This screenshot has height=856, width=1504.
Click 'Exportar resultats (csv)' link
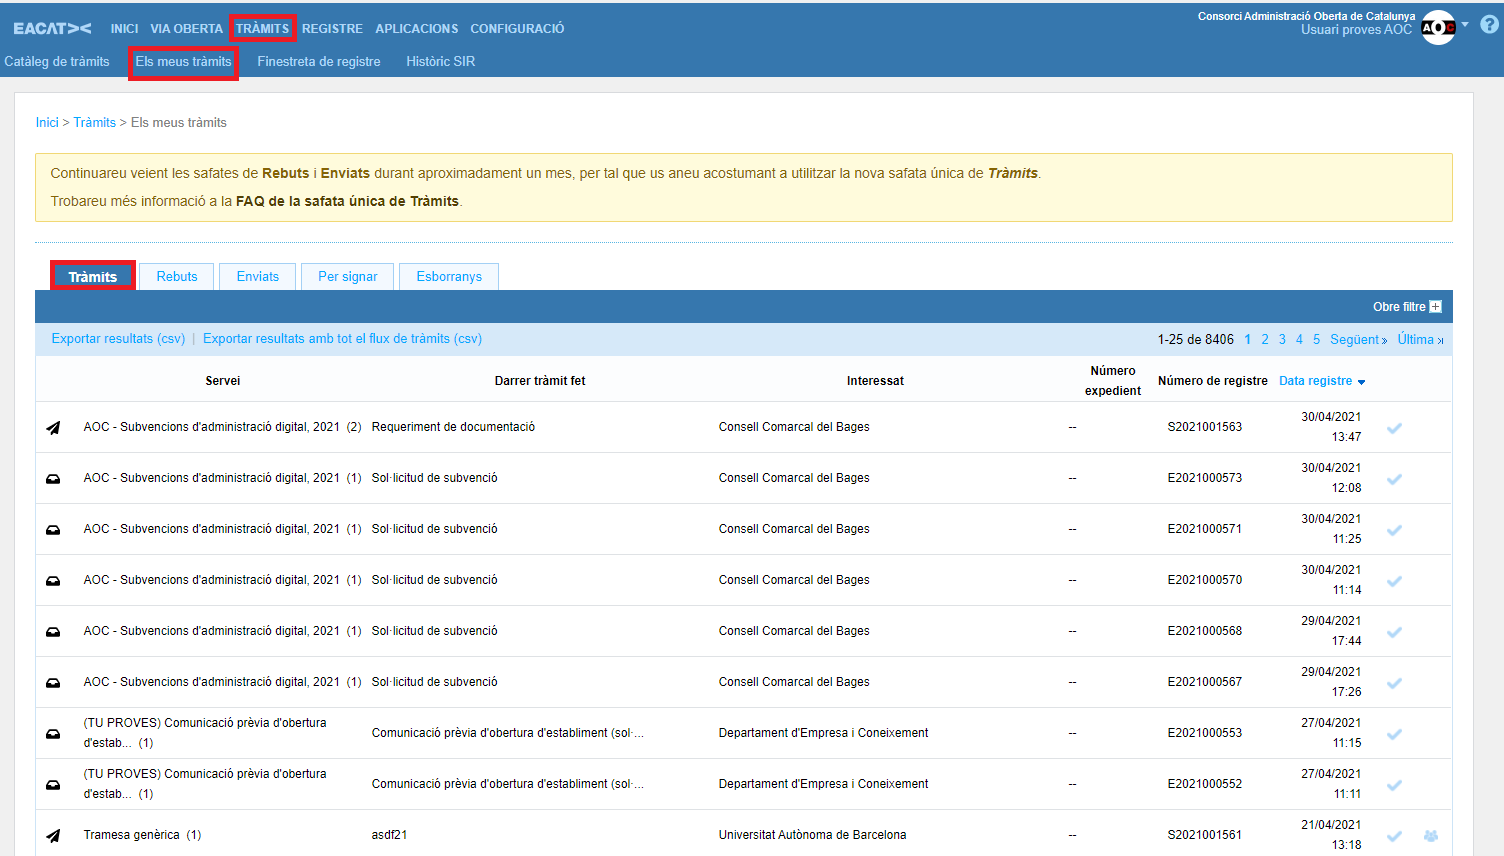click(x=118, y=339)
